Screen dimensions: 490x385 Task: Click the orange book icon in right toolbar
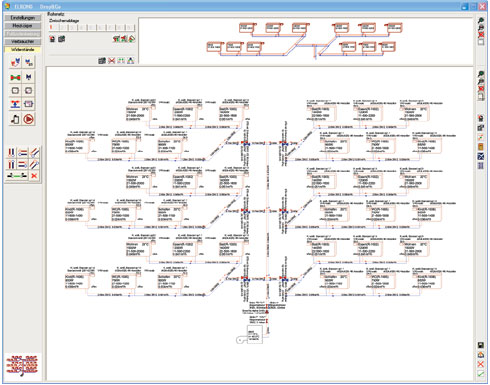(x=481, y=146)
